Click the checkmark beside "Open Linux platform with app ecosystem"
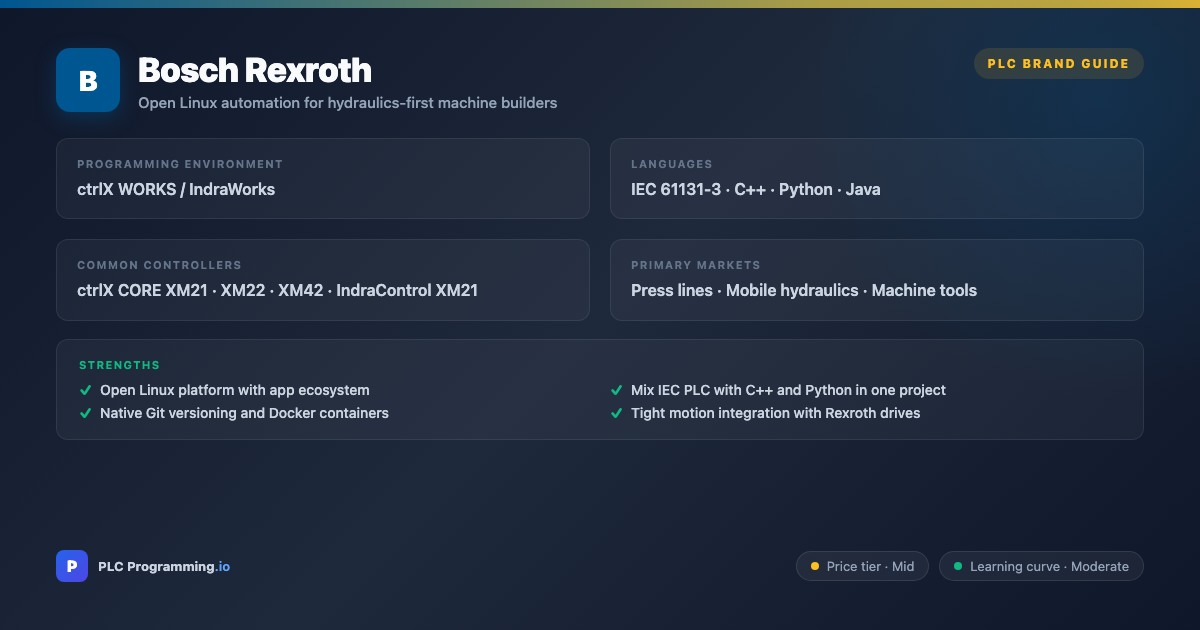Image resolution: width=1200 pixels, height=630 pixels. tap(86, 390)
